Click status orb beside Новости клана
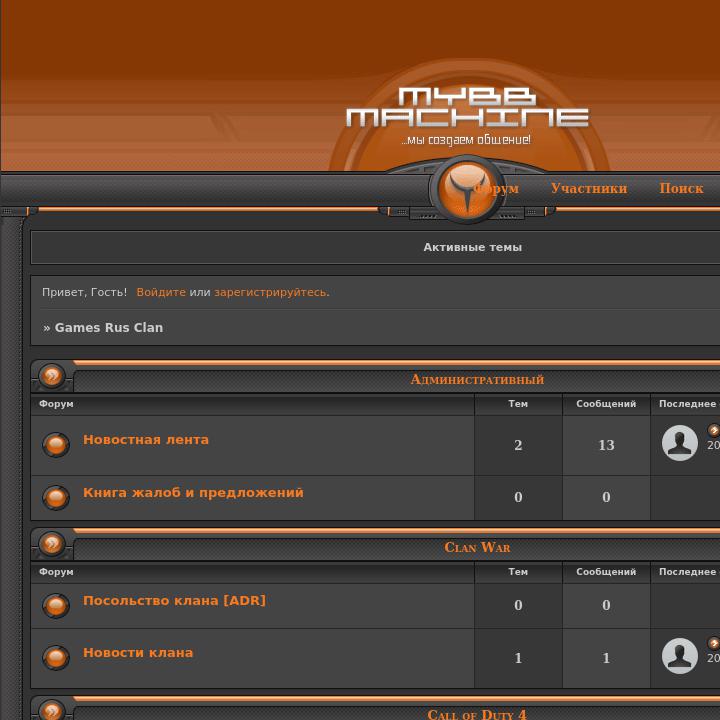 pyautogui.click(x=56, y=658)
